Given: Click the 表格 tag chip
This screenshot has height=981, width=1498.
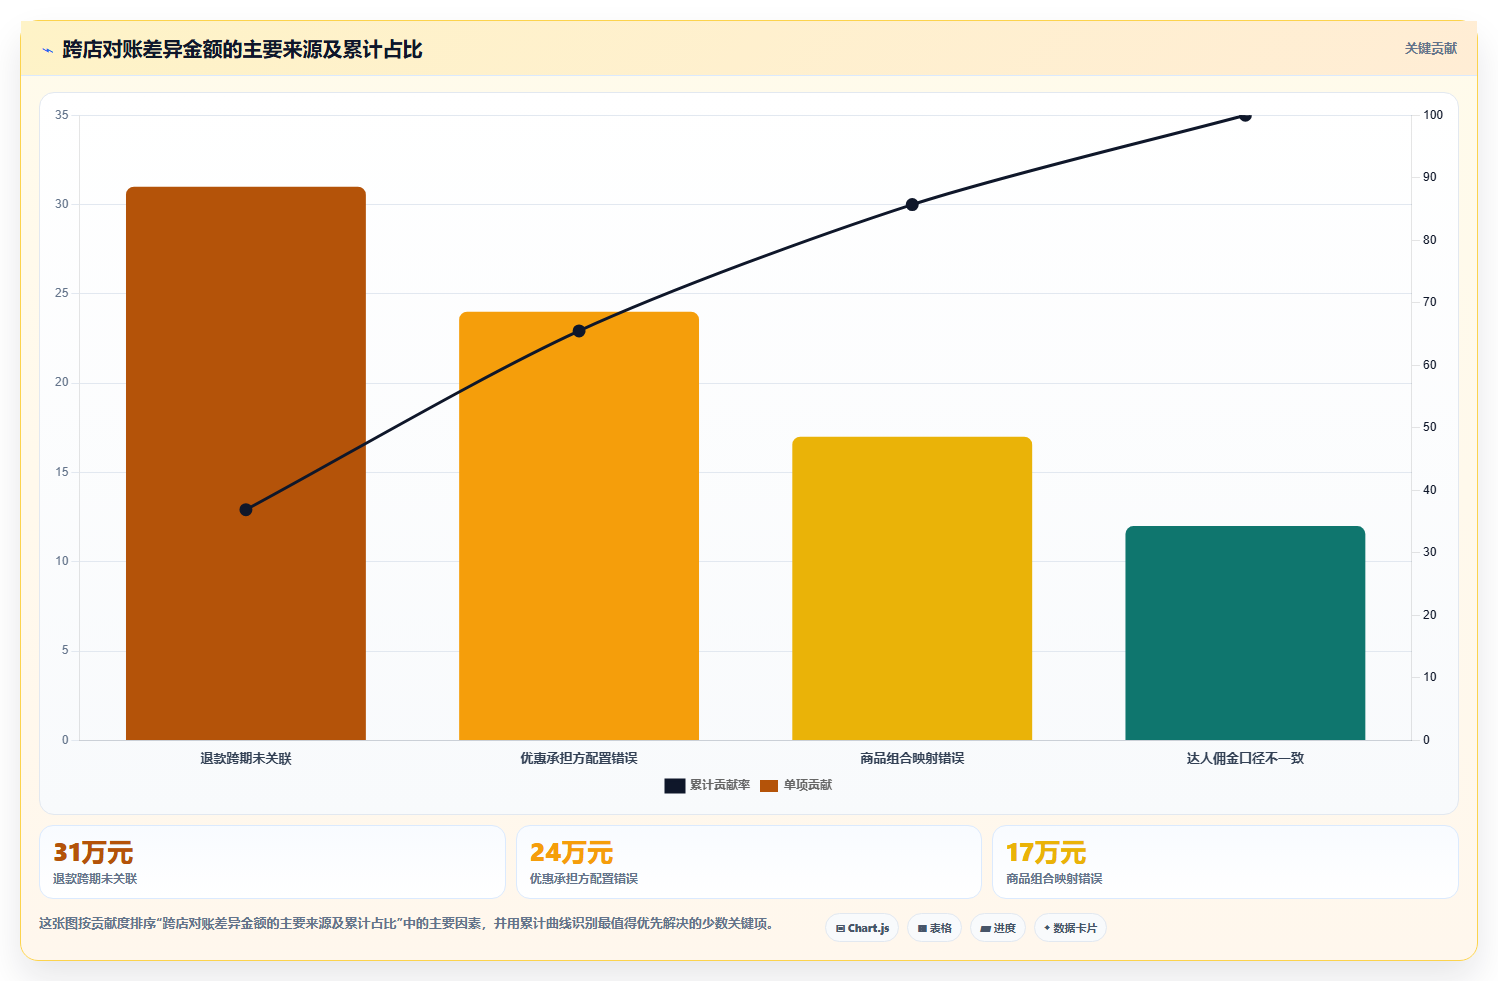Looking at the screenshot, I should [934, 928].
